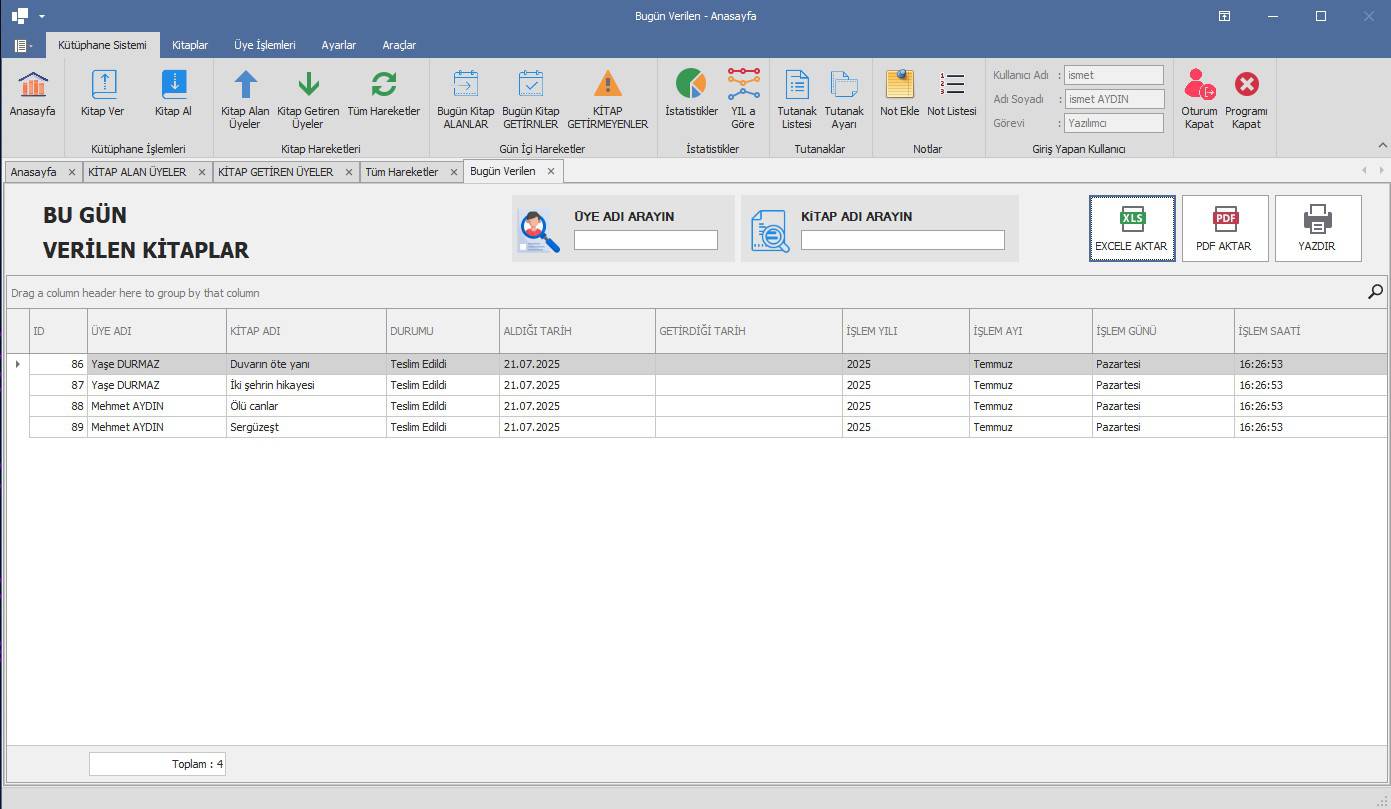Click the PDF AKTAR button
1391x809 pixels.
(x=1224, y=229)
